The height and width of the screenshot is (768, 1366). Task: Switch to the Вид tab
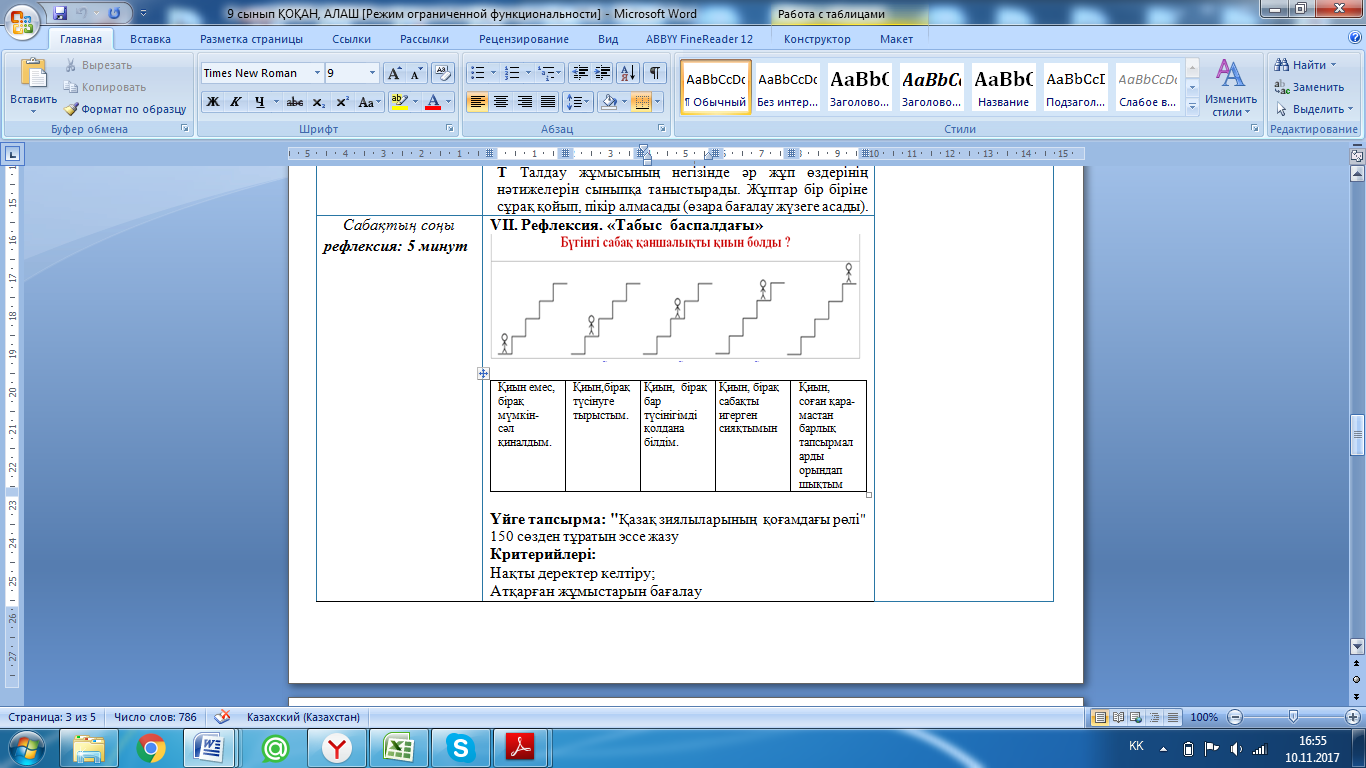608,39
